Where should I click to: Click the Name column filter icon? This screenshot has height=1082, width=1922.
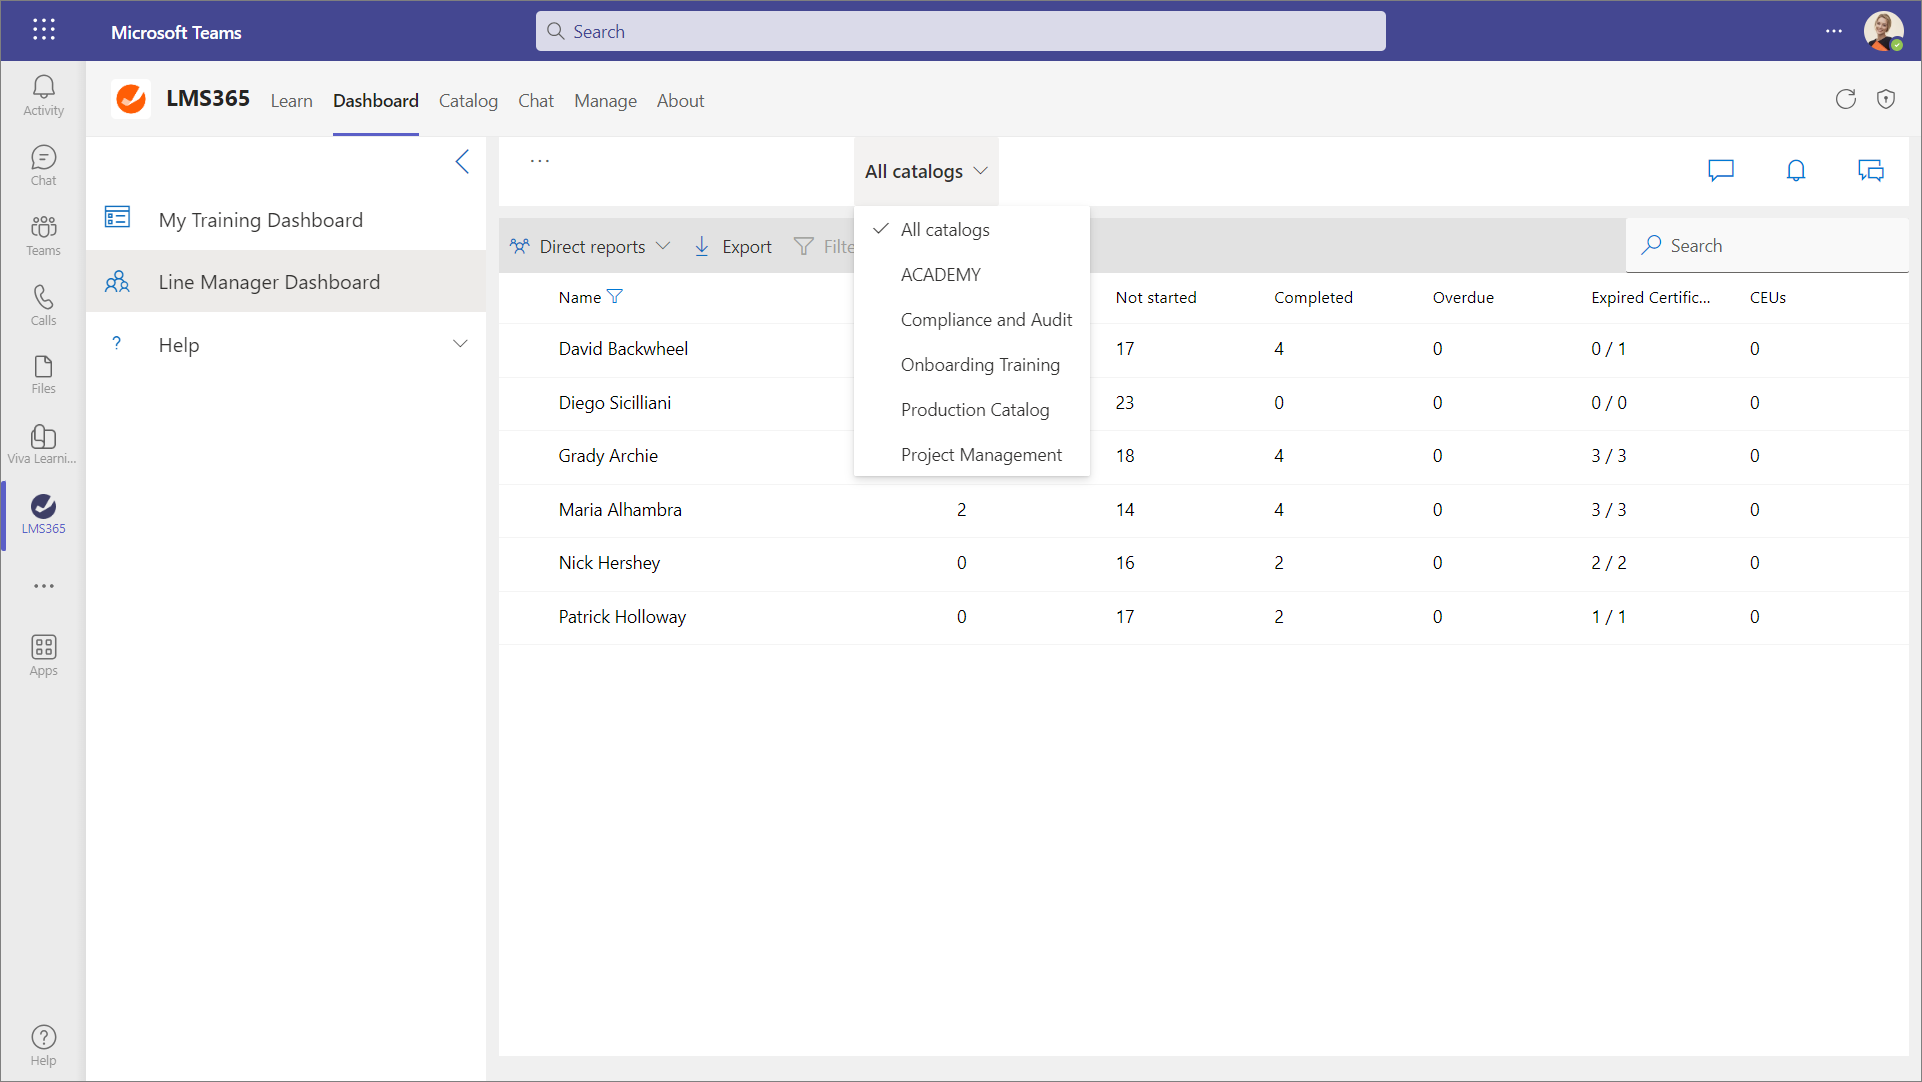point(615,297)
